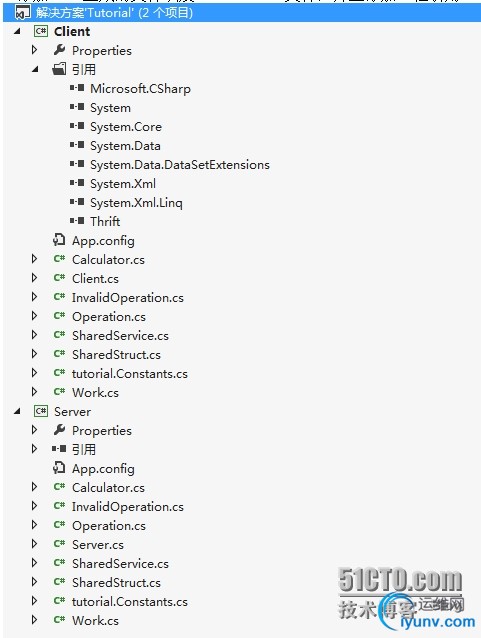Viewport: 481px width, 638px height.
Task: Select Microsoft.CSharp reference
Action: pyautogui.click(x=140, y=88)
